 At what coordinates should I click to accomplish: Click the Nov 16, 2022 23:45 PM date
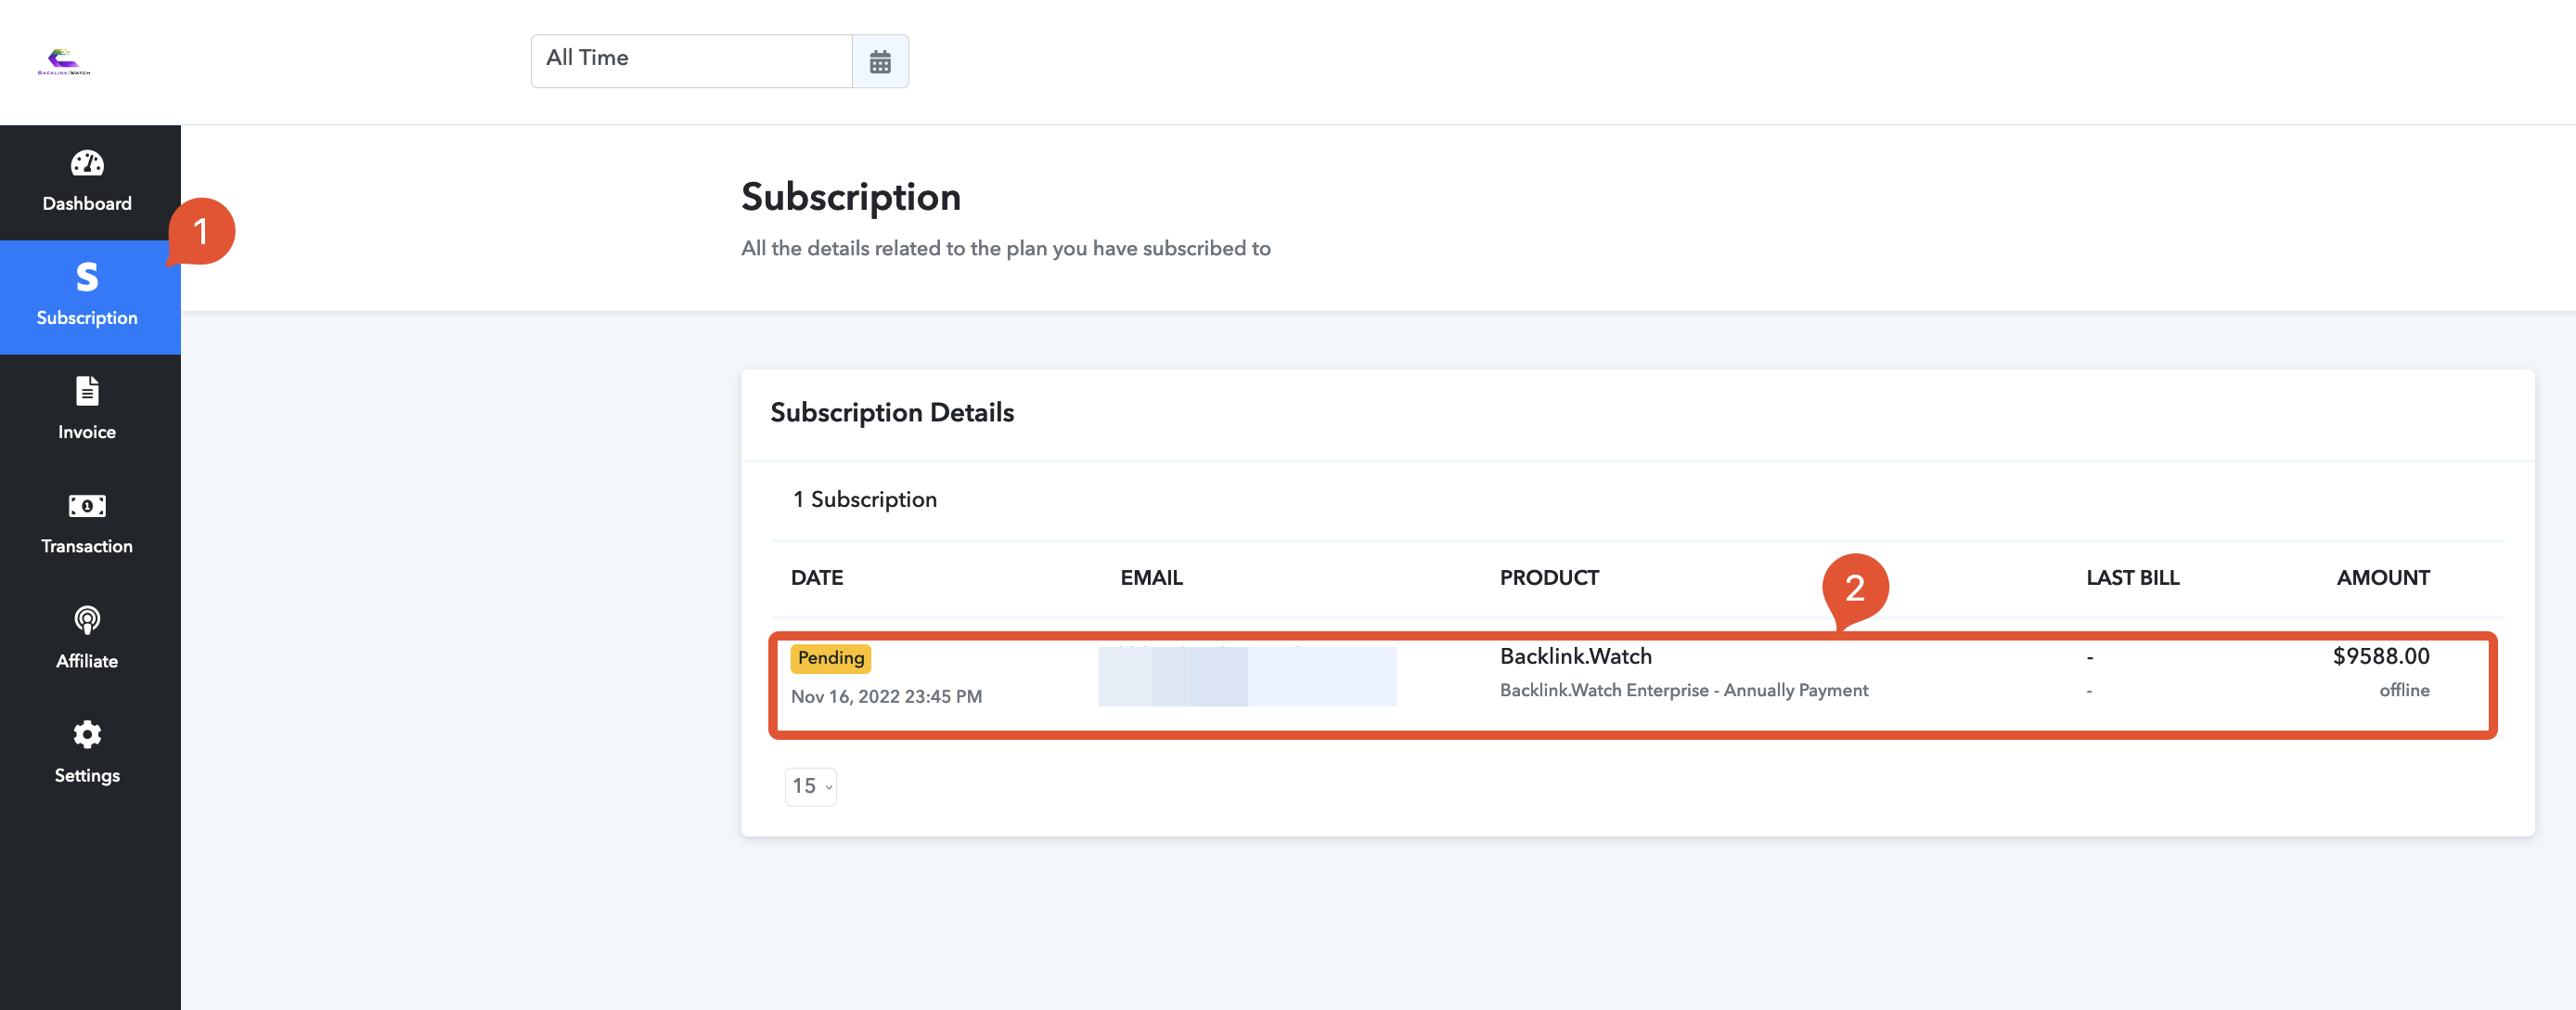point(886,697)
